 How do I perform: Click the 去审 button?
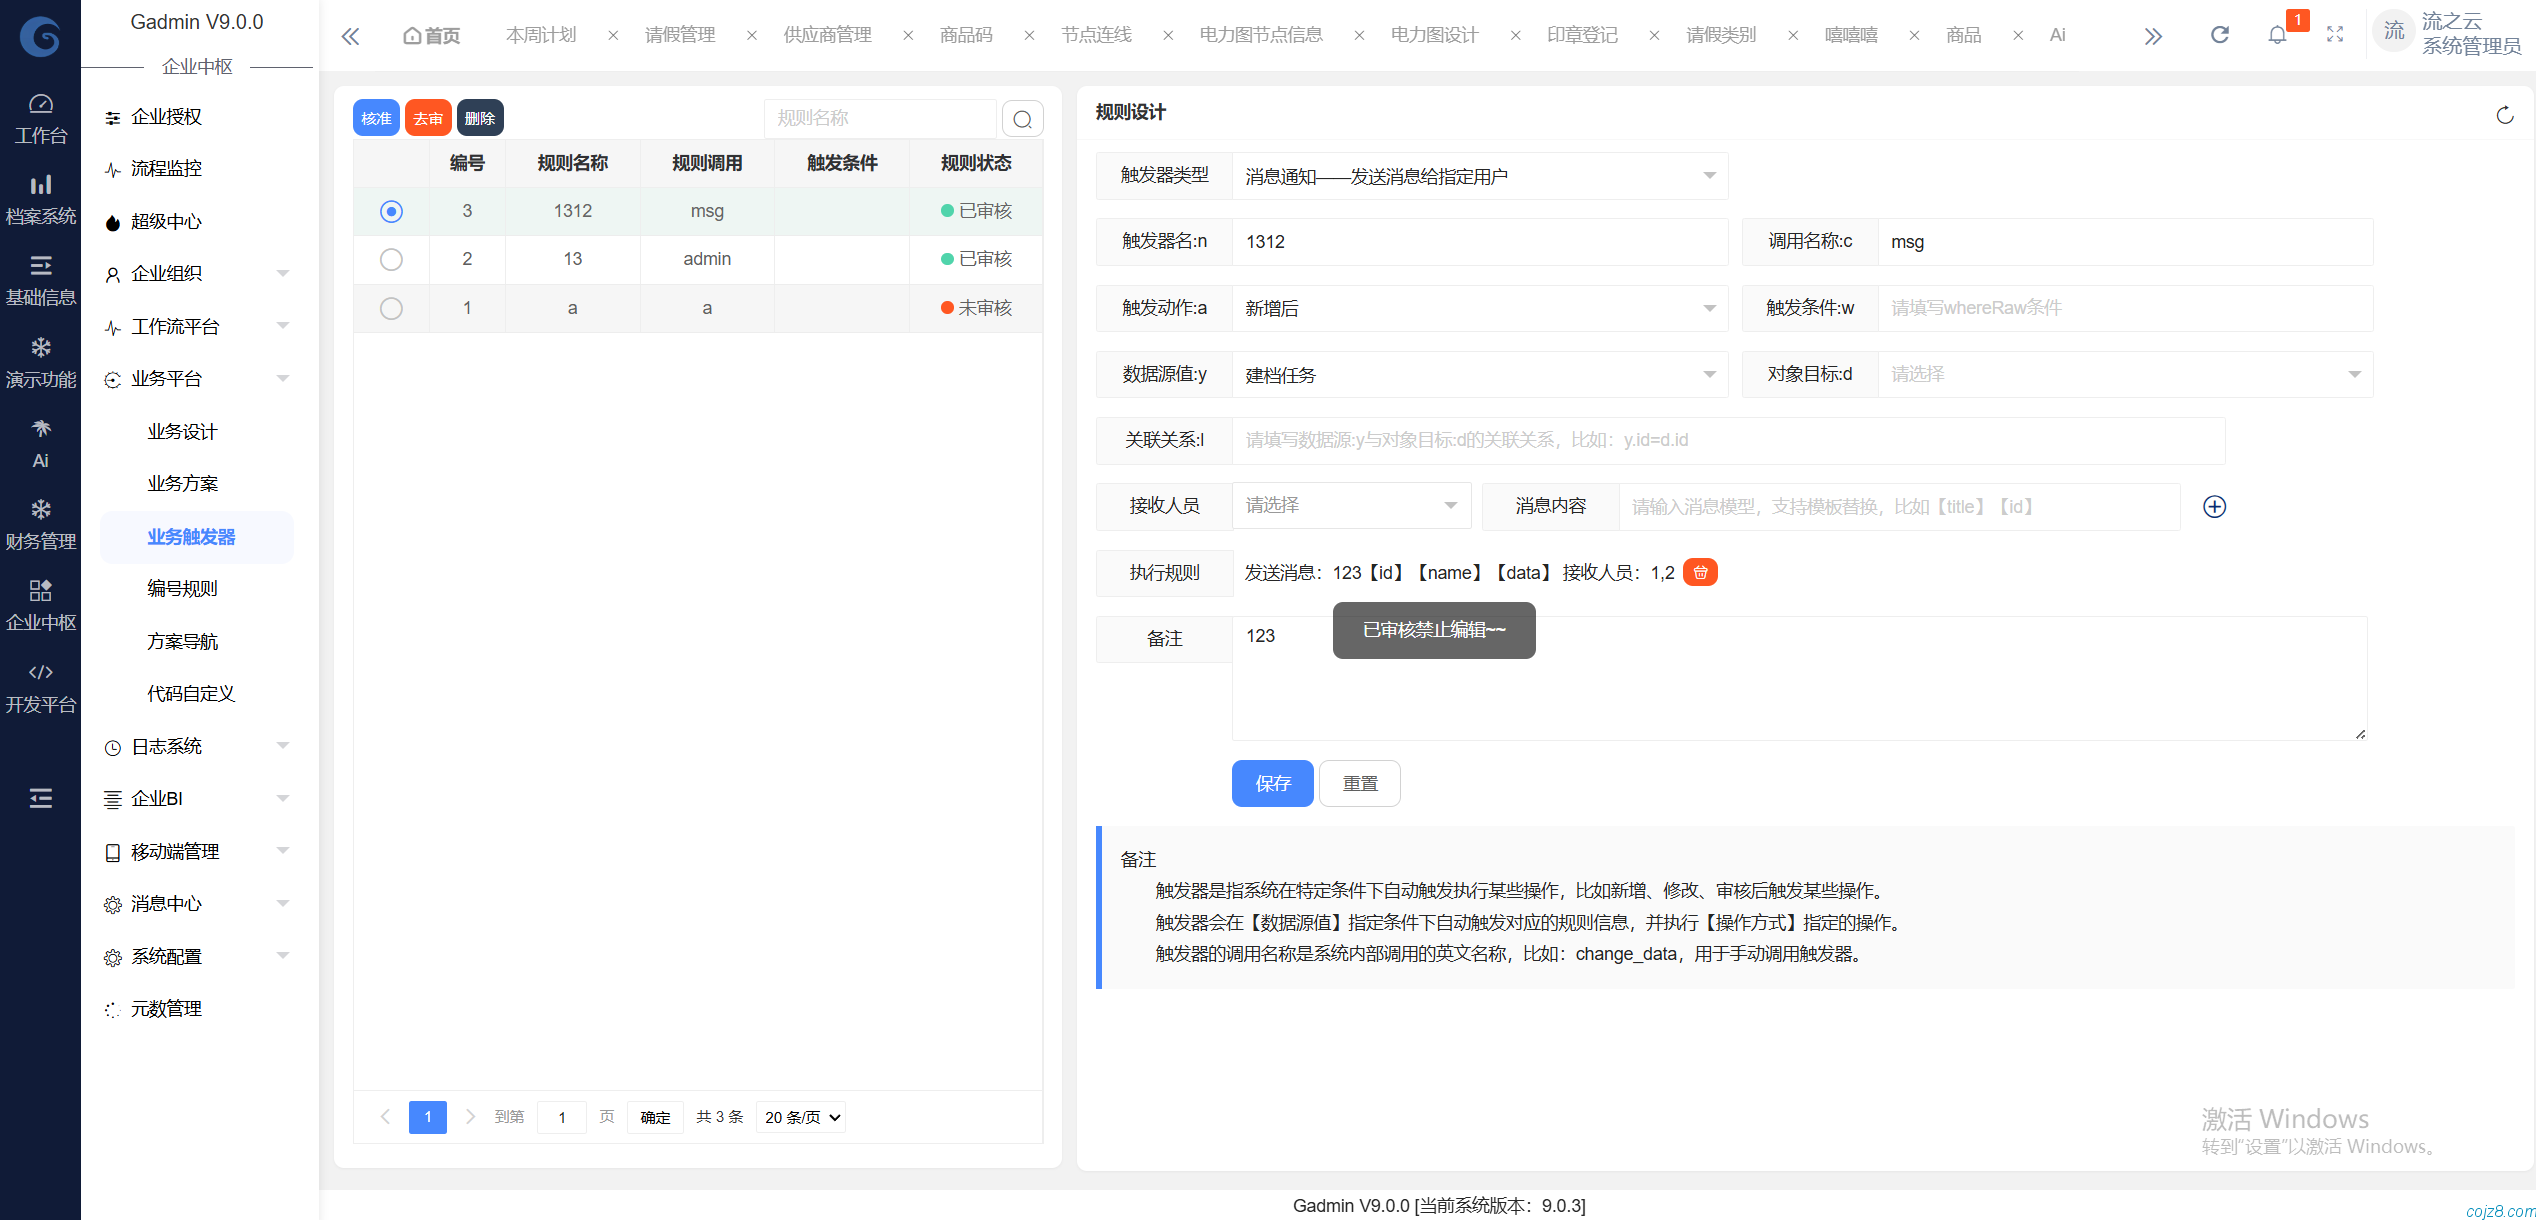coord(428,118)
